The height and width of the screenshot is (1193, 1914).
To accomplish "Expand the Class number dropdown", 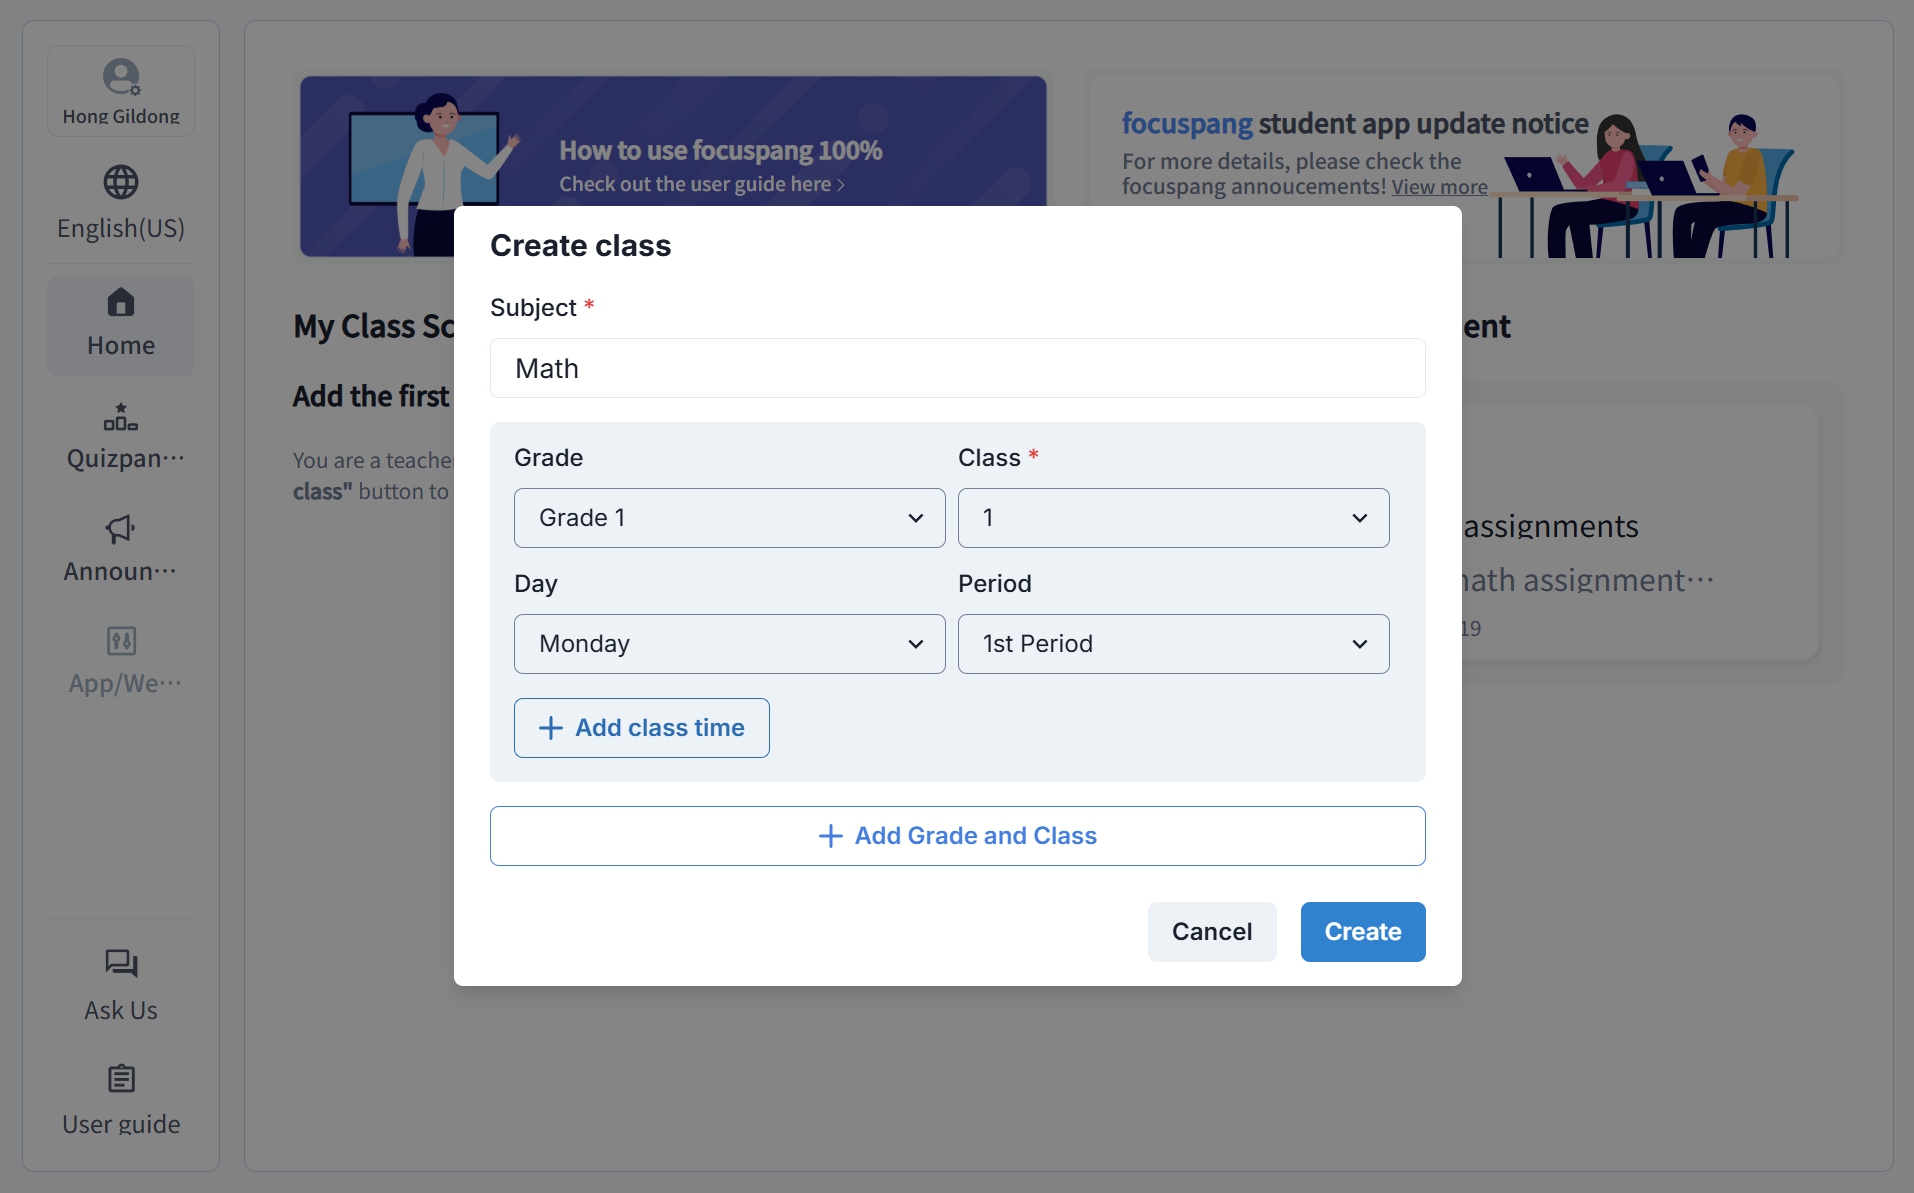I will click(x=1174, y=518).
